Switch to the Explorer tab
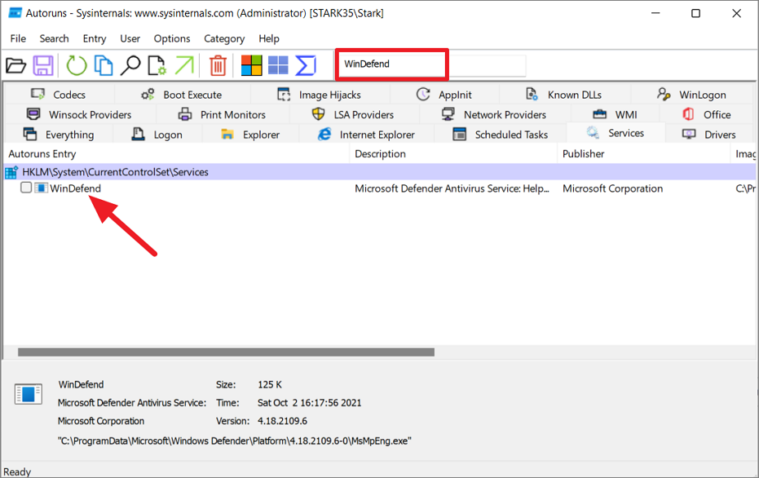The height and width of the screenshot is (478, 759). [x=250, y=135]
